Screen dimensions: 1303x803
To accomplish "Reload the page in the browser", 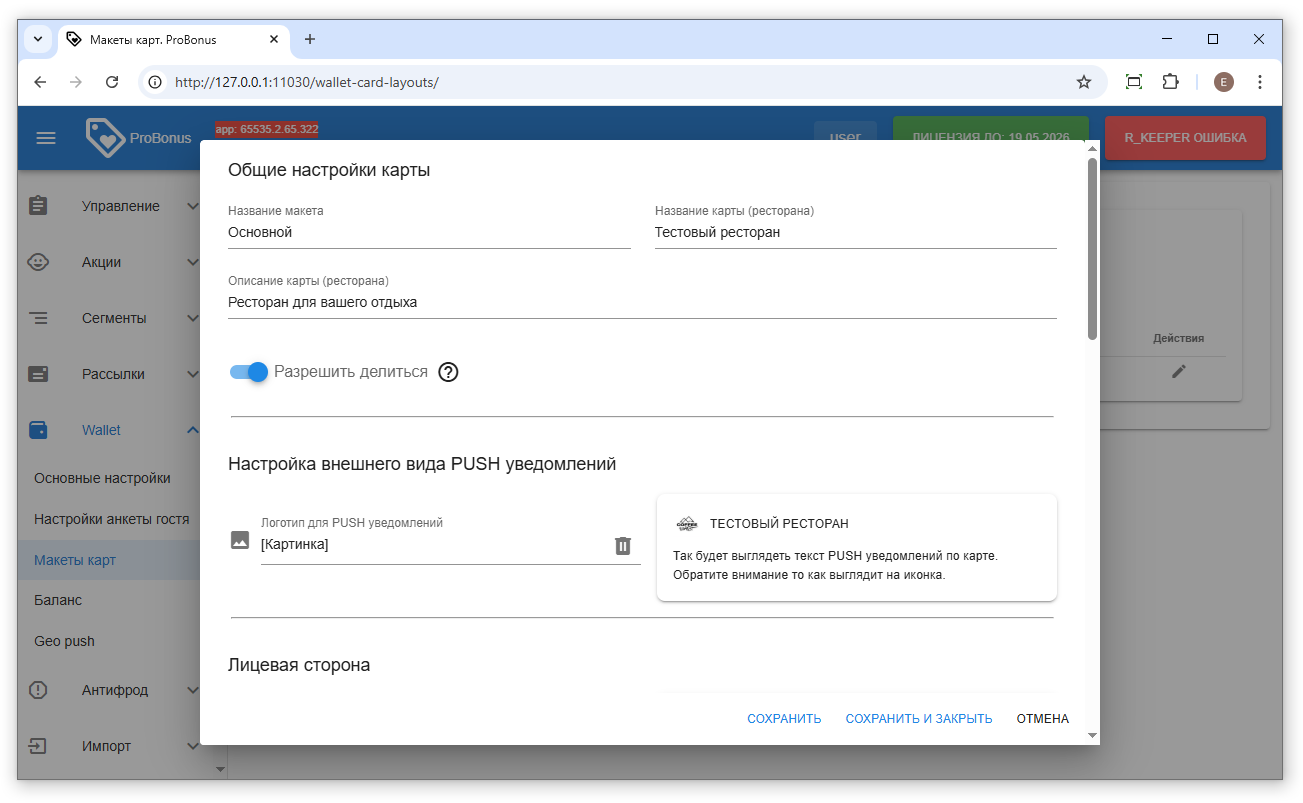I will pyautogui.click(x=112, y=82).
